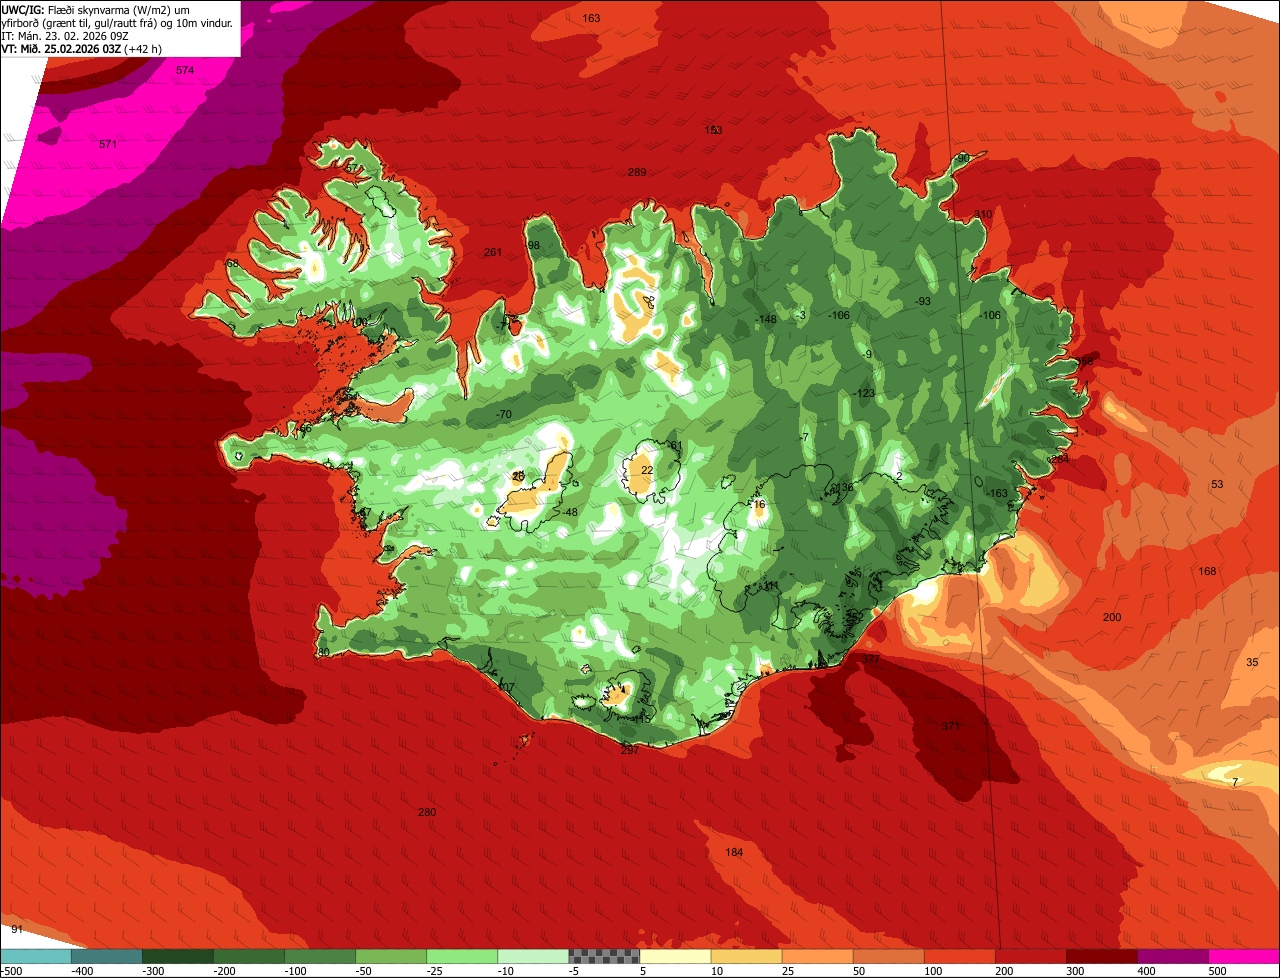Select the legend swatch between -300 and -200
The image size is (1280, 978).
click(x=178, y=956)
